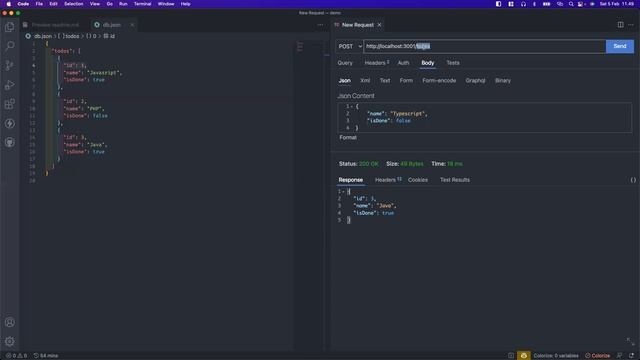Image resolution: width=640 pixels, height=360 pixels.
Task: Open the Run and Debug view
Action: coord(9,85)
